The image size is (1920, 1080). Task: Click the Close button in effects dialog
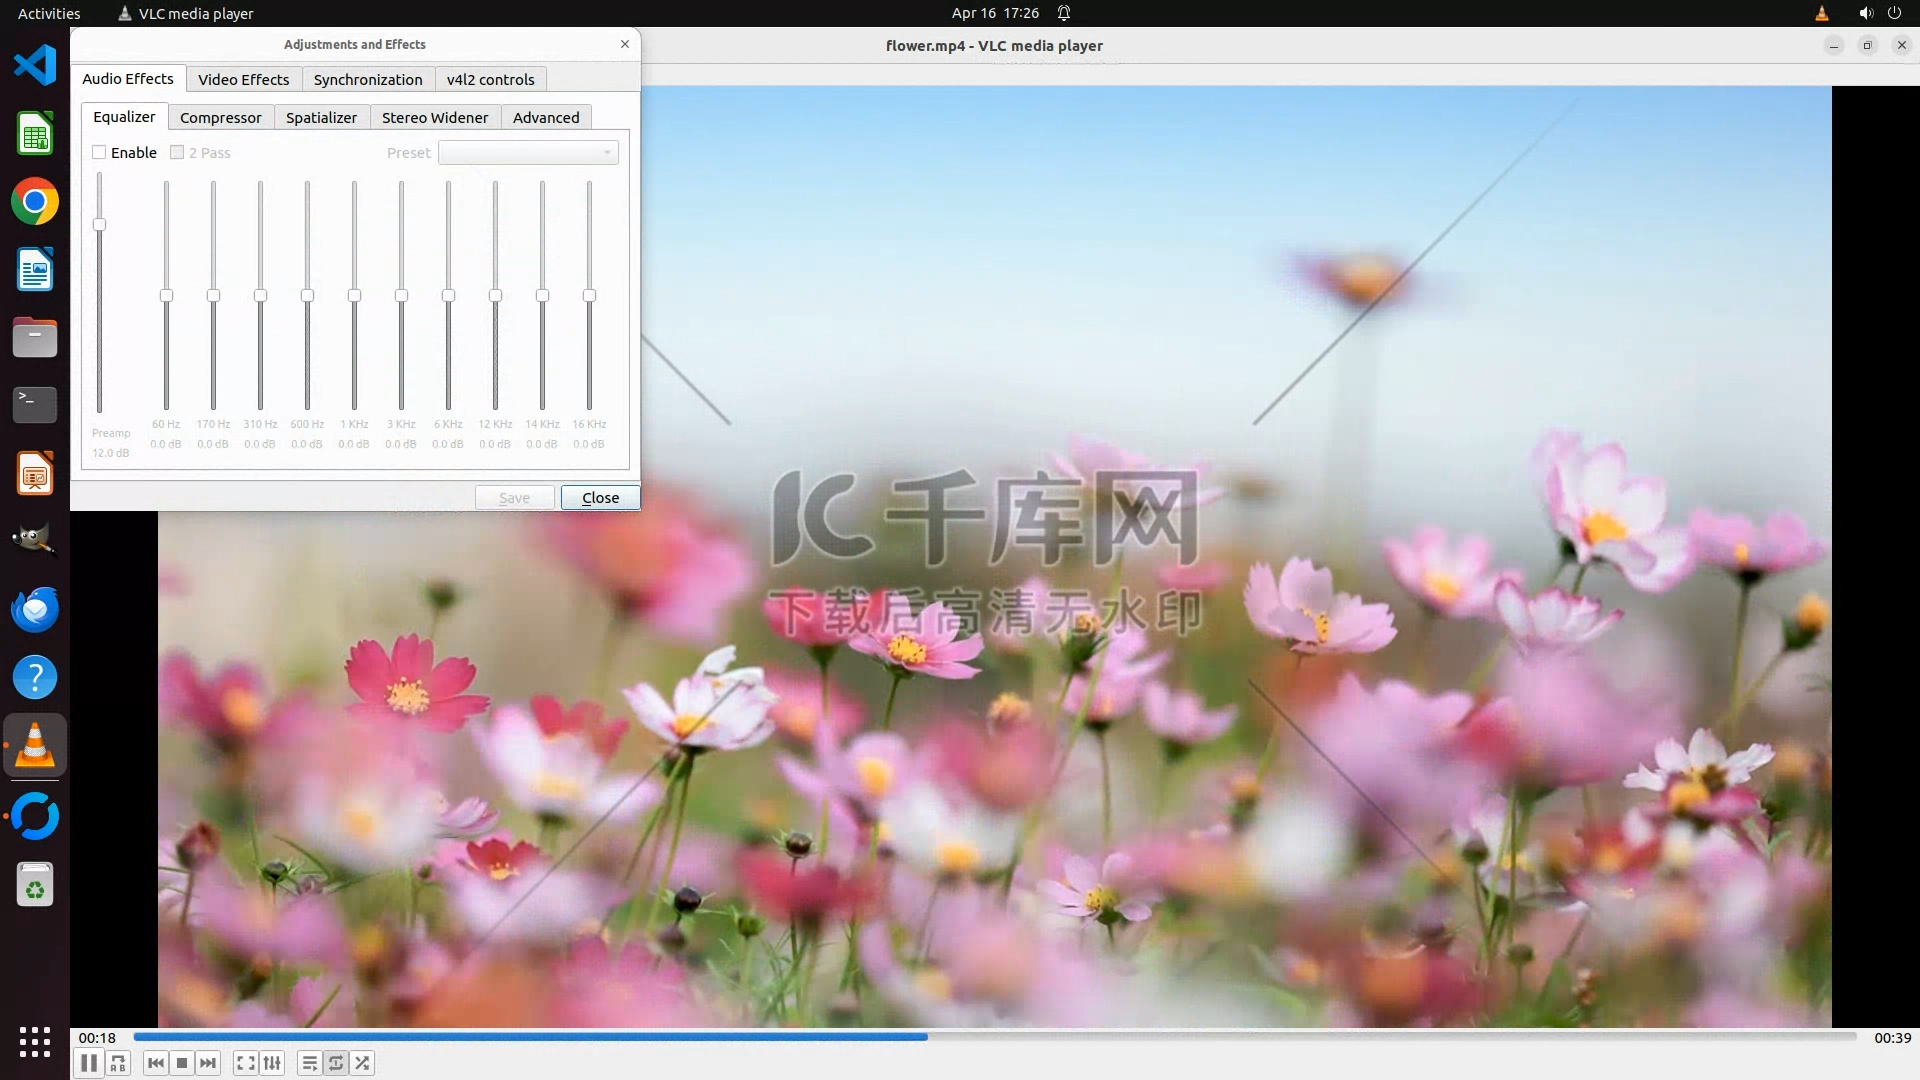point(600,498)
